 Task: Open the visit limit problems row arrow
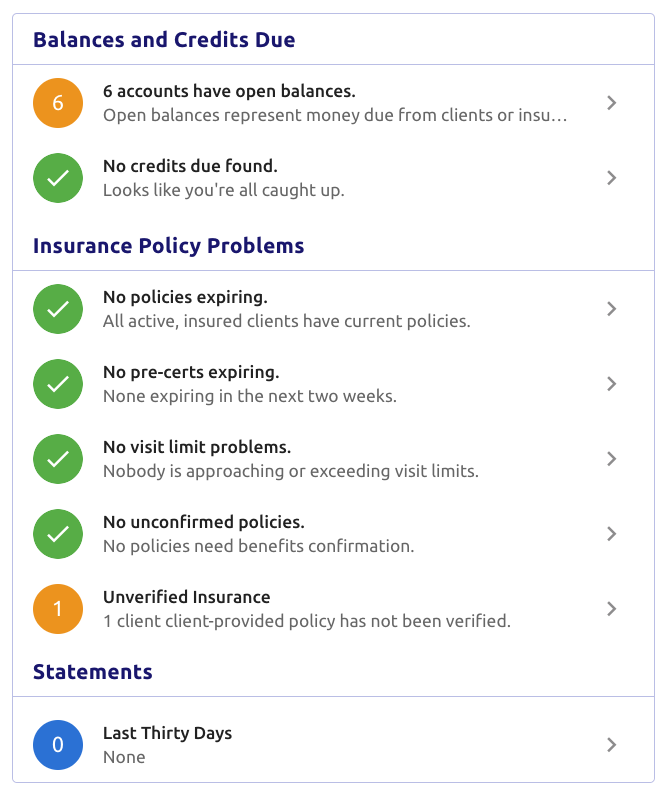click(612, 459)
